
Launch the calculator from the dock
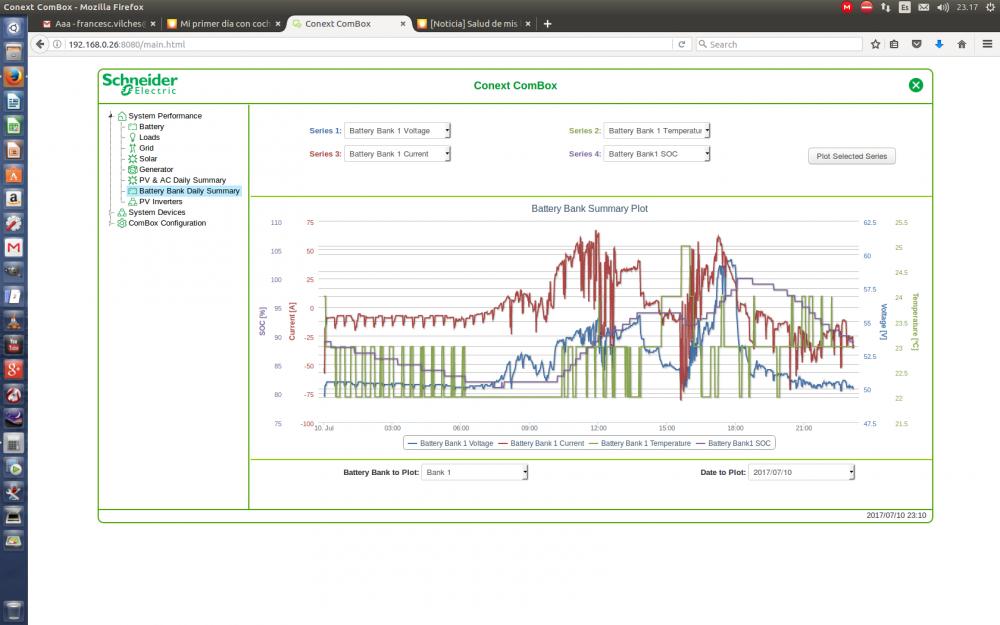click(x=13, y=443)
